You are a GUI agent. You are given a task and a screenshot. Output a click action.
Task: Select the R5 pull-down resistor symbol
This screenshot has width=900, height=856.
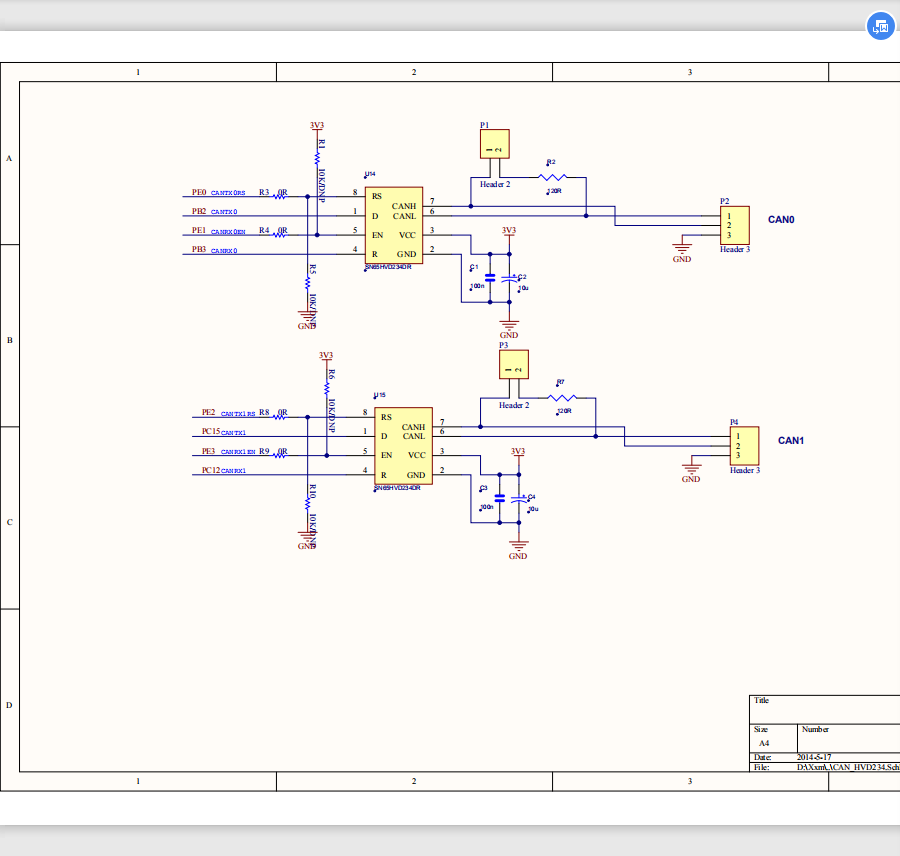click(x=308, y=283)
